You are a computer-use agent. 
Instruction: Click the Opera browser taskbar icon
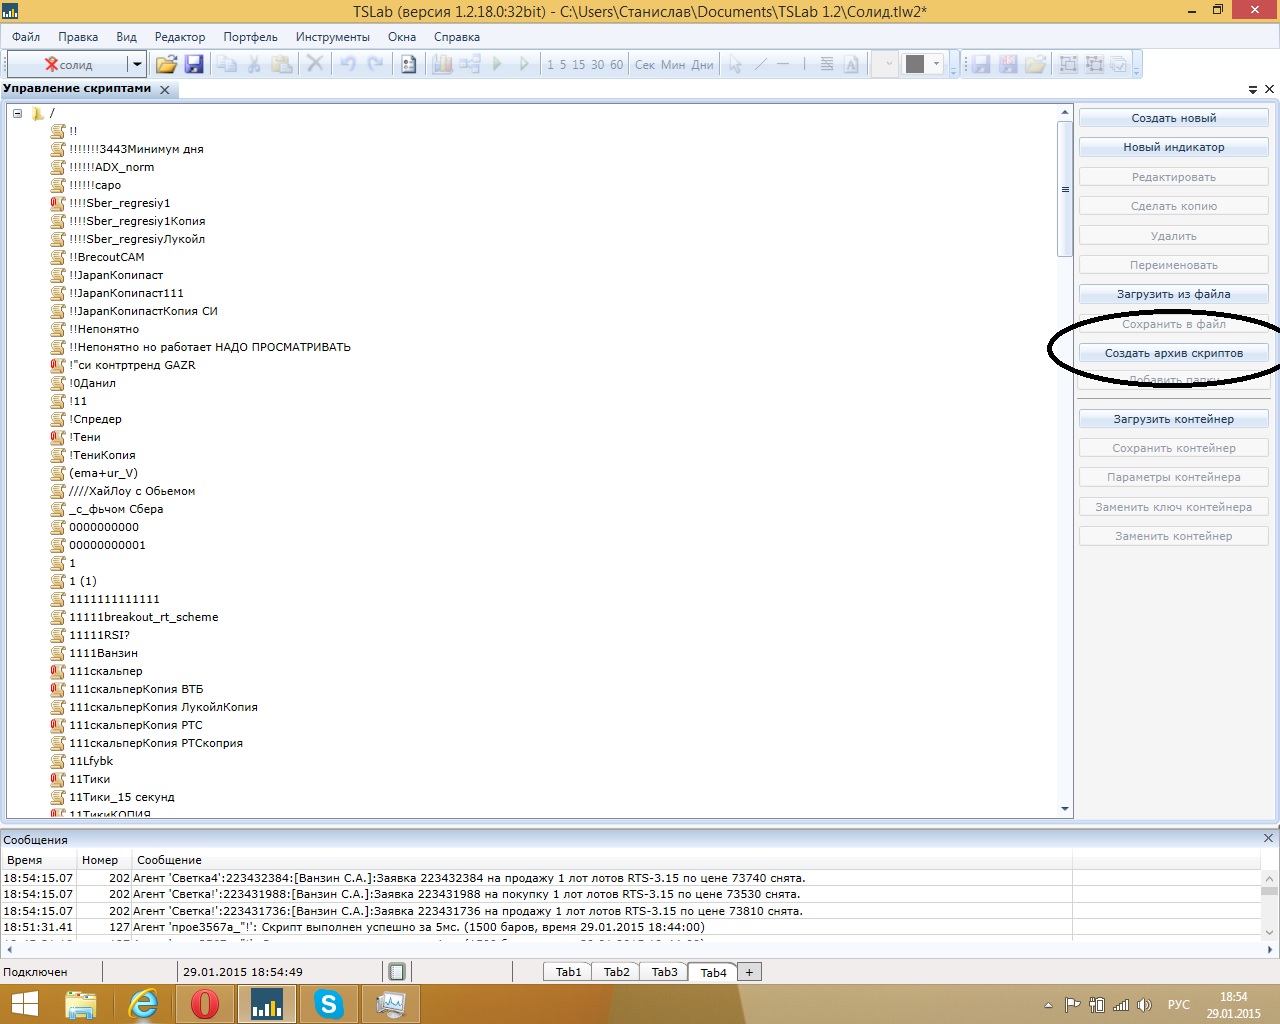coord(204,1003)
